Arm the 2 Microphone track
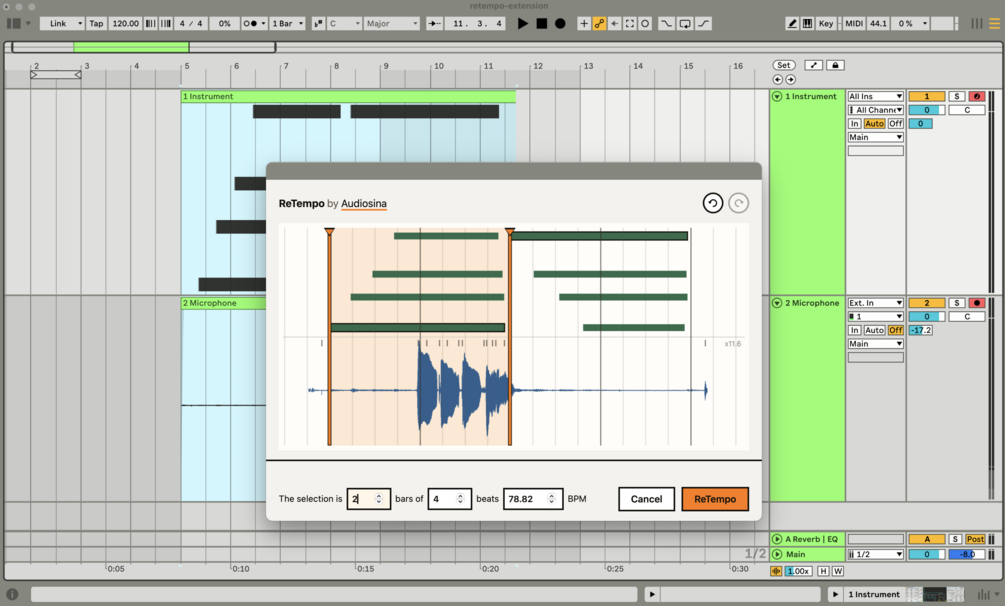The width and height of the screenshot is (1005, 606). [977, 303]
